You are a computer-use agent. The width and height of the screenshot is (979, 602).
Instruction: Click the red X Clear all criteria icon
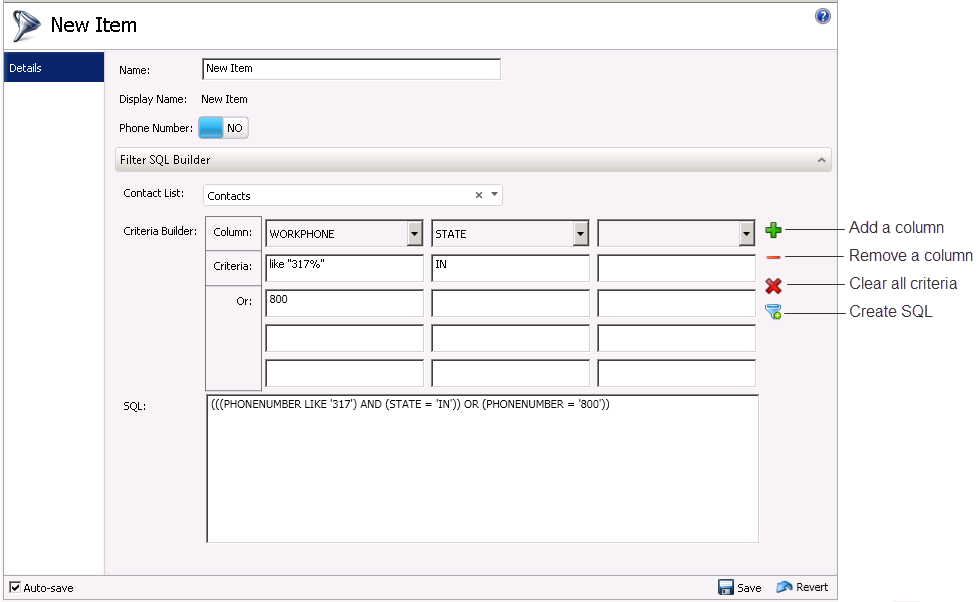pos(773,286)
